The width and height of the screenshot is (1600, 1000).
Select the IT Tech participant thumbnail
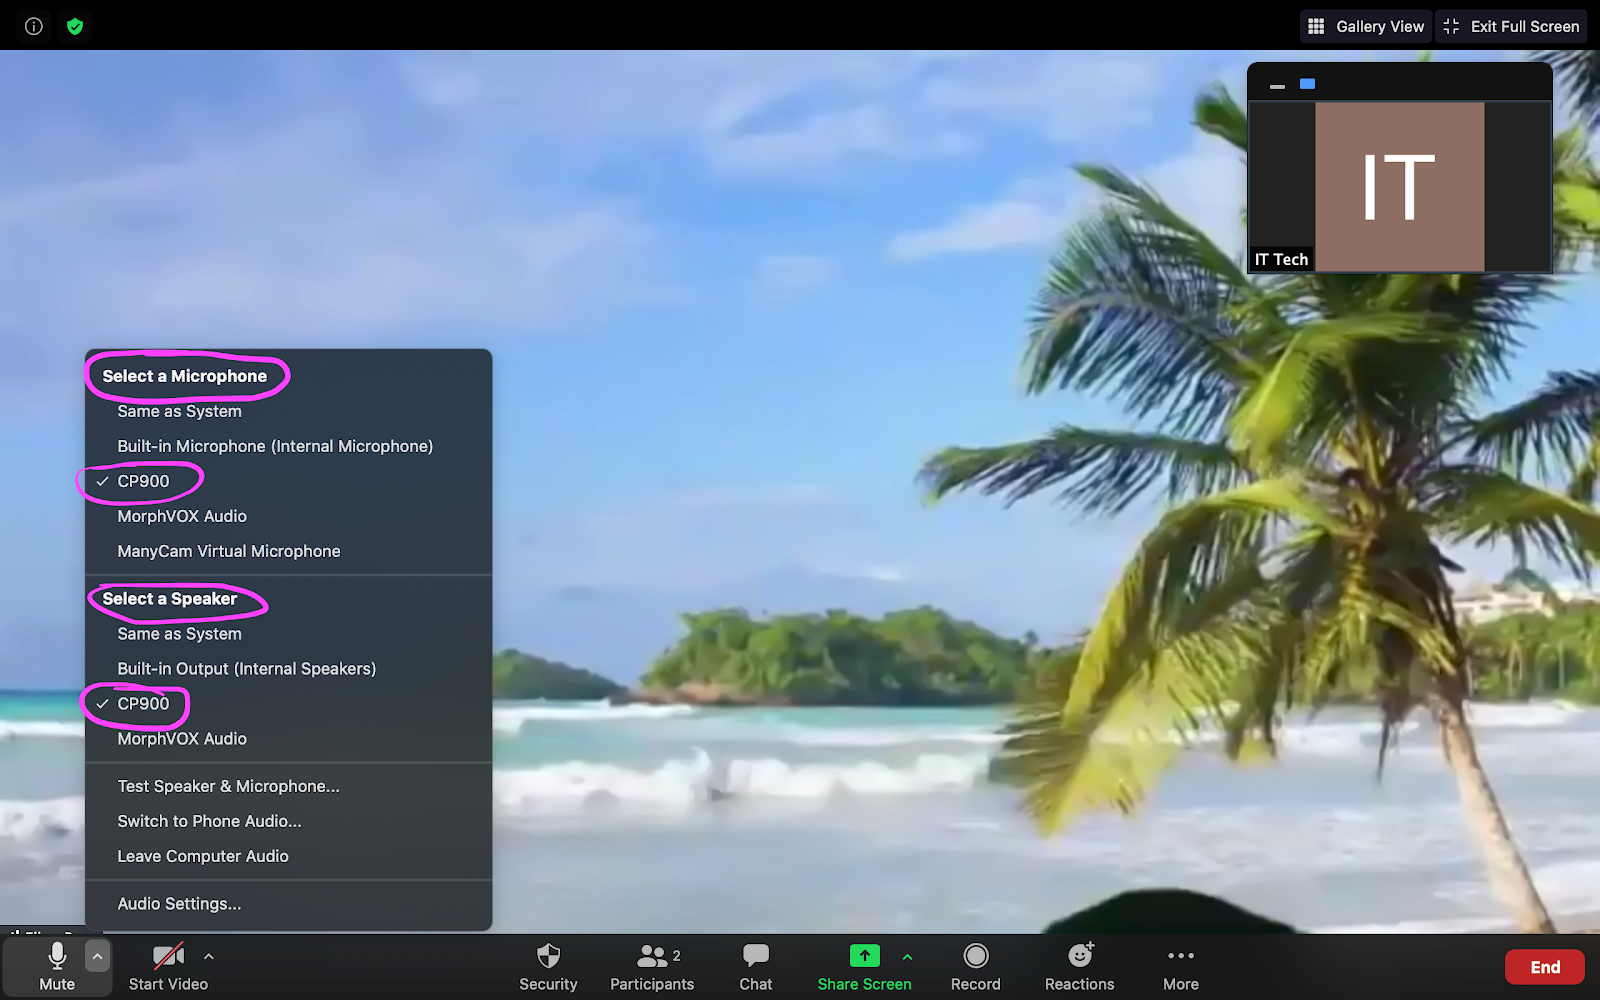coord(1400,187)
